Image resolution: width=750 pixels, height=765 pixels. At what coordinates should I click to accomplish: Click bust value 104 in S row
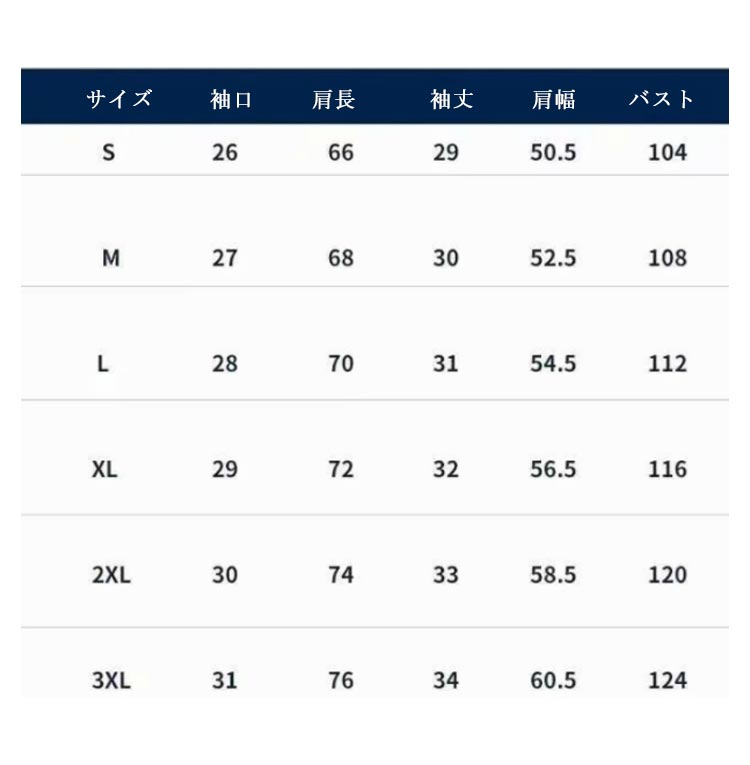coord(667,153)
